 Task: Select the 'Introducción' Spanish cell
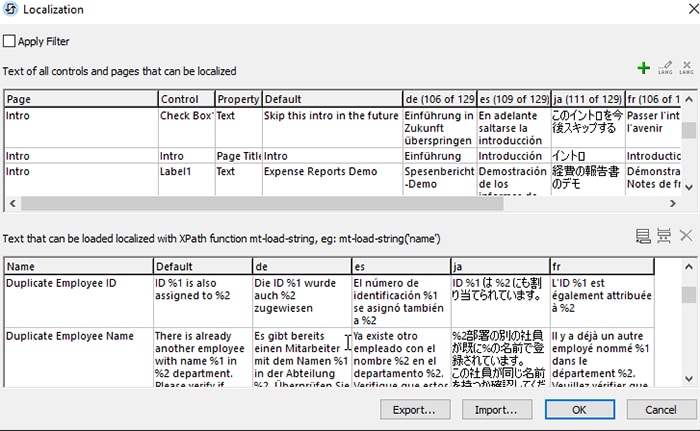[x=514, y=156]
